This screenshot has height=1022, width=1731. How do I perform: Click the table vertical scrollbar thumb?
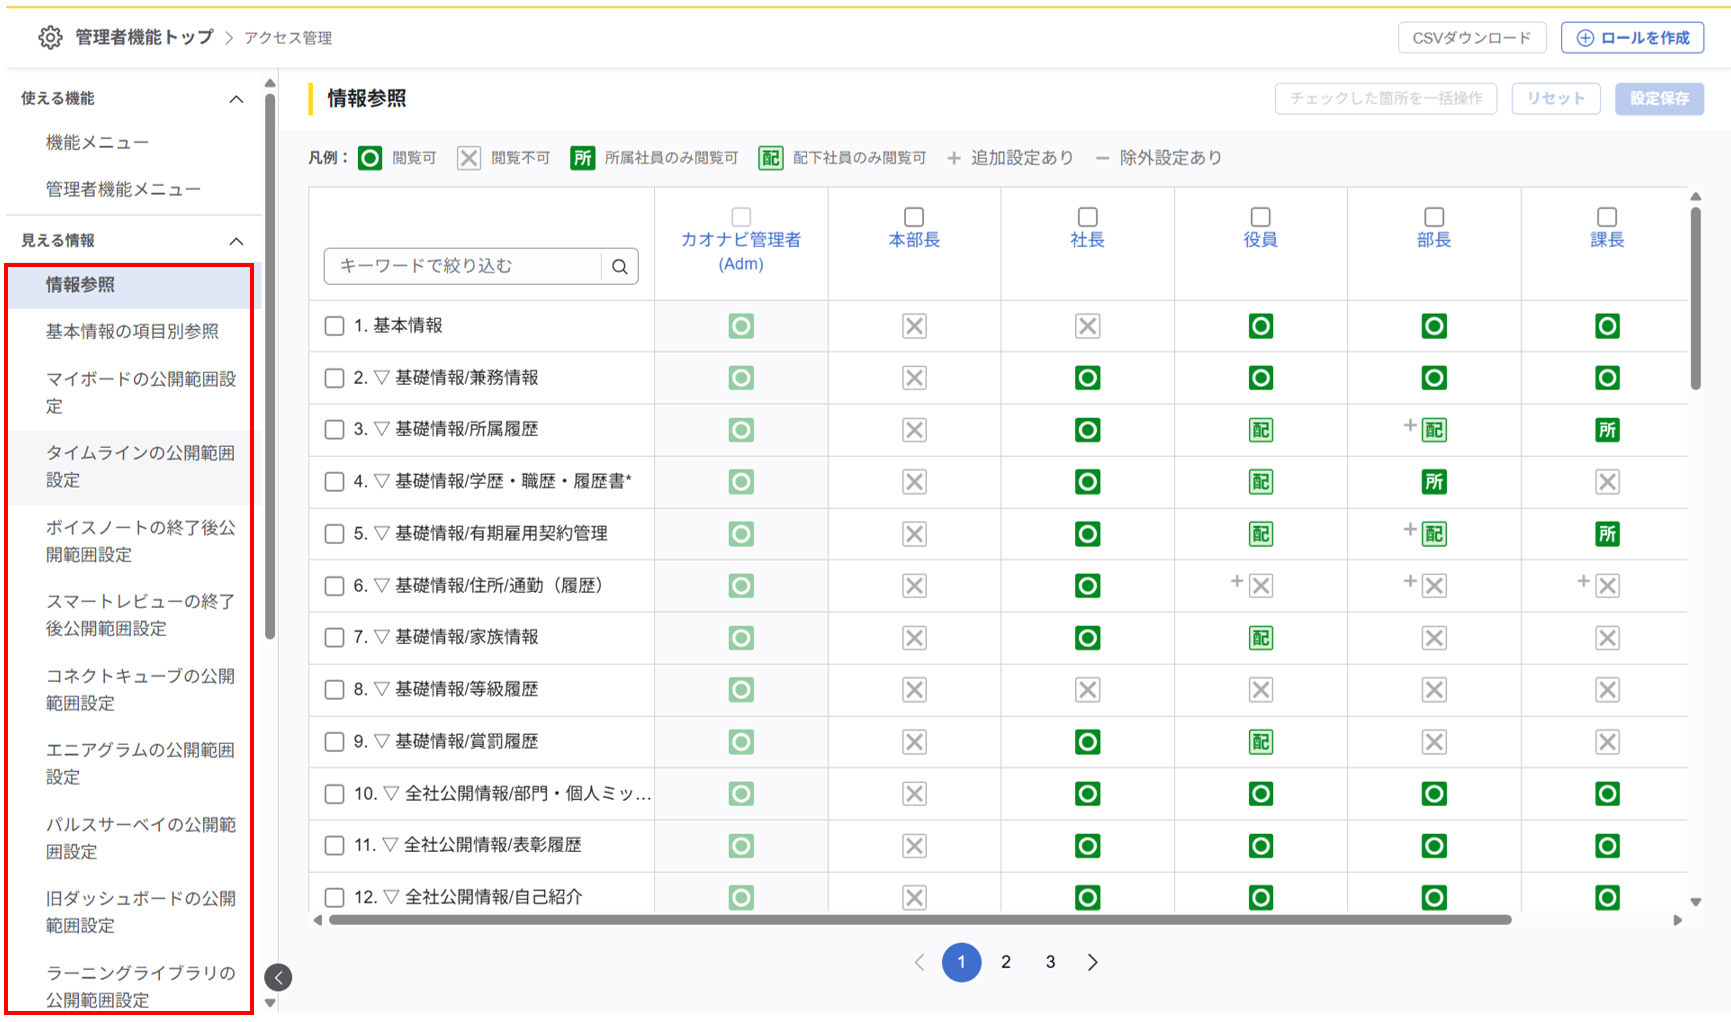[1696, 298]
